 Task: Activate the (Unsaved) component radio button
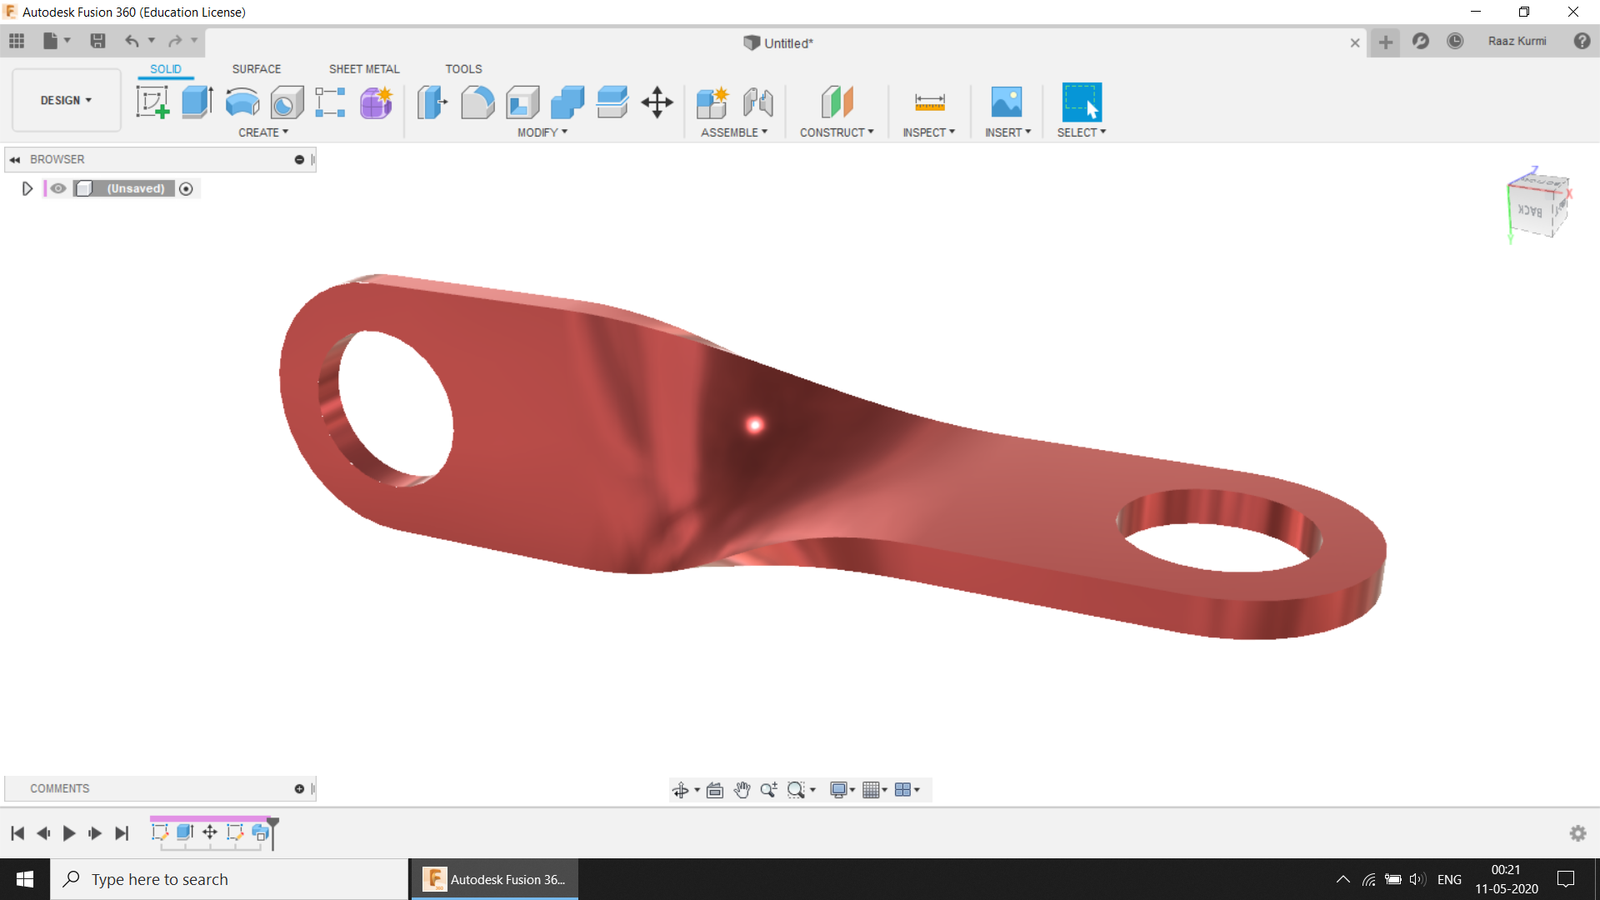[186, 189]
